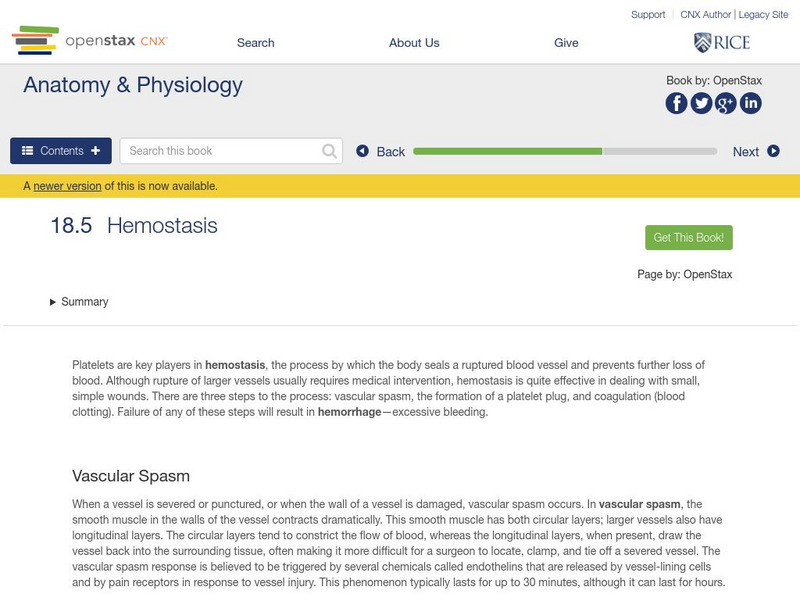Go to the About Us page
Screen dimensions: 800x594
(414, 43)
